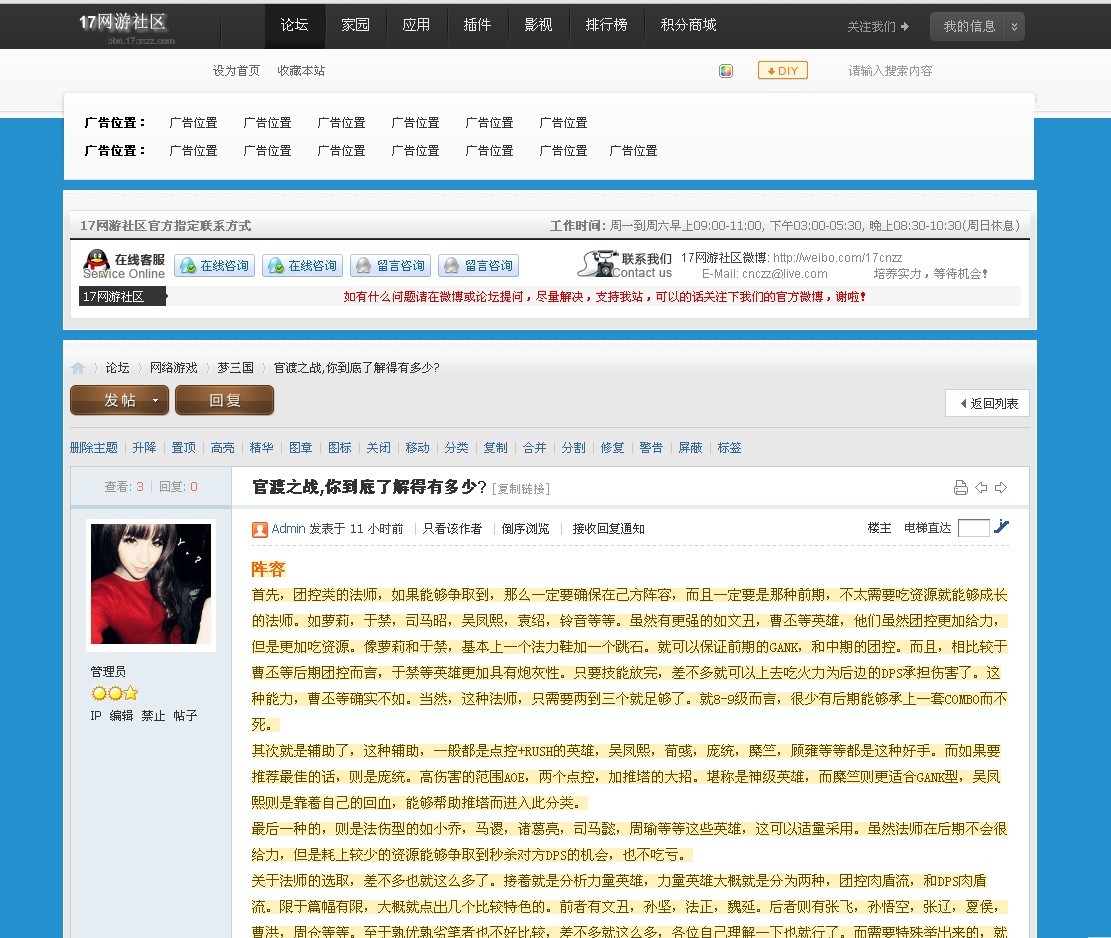Viewport: 1111px width, 938px height.
Task: Click 帖子 under the admin avatar
Action: point(186,716)
